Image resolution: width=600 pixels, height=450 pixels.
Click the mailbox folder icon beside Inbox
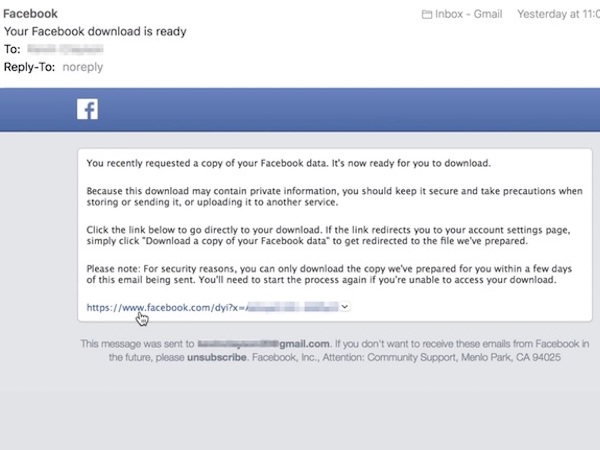click(426, 15)
